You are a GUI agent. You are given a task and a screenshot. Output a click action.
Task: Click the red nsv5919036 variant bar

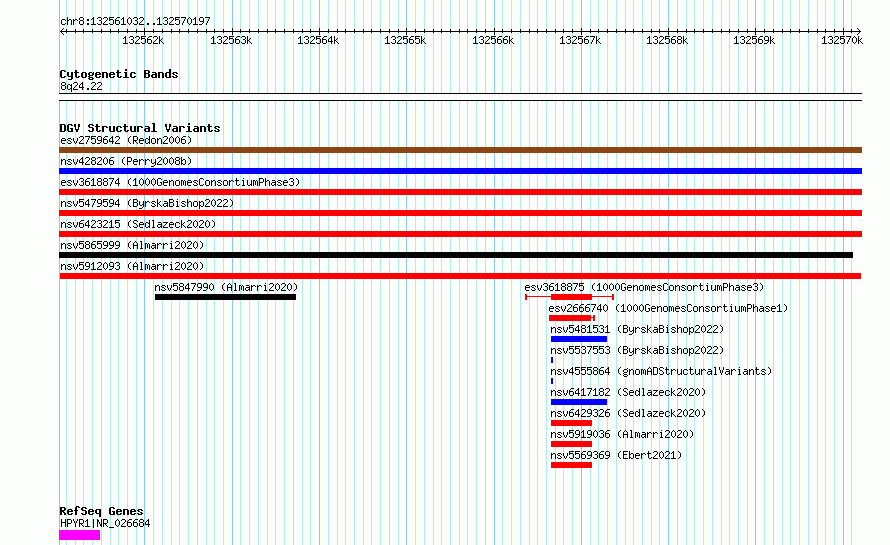click(x=571, y=444)
